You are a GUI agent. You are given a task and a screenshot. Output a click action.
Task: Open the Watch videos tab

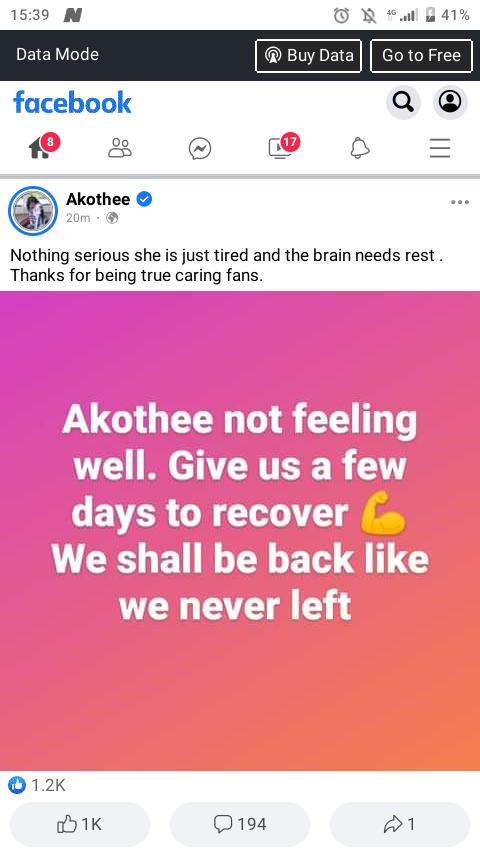[x=281, y=148]
